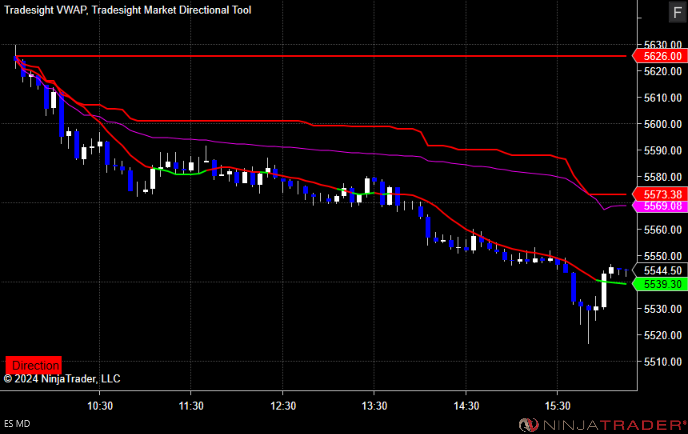The height and width of the screenshot is (434, 688).
Task: Click the ES MD instrument label
Action: point(17,424)
